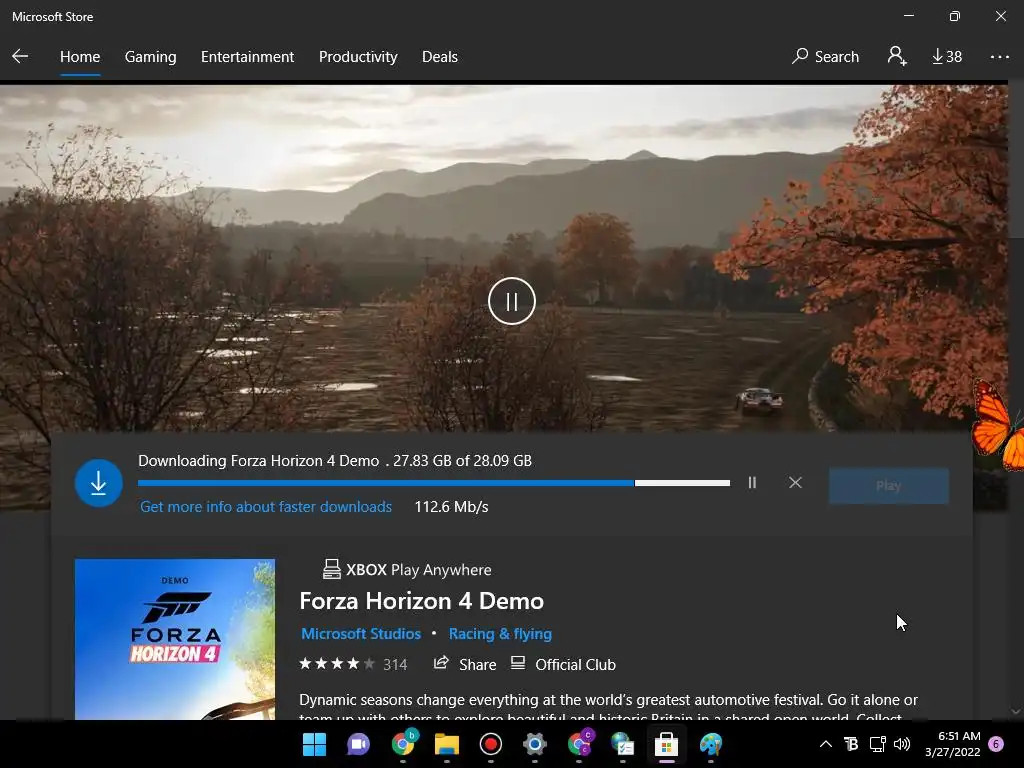Open network status tray icon
The width and height of the screenshot is (1024, 768).
click(x=877, y=744)
